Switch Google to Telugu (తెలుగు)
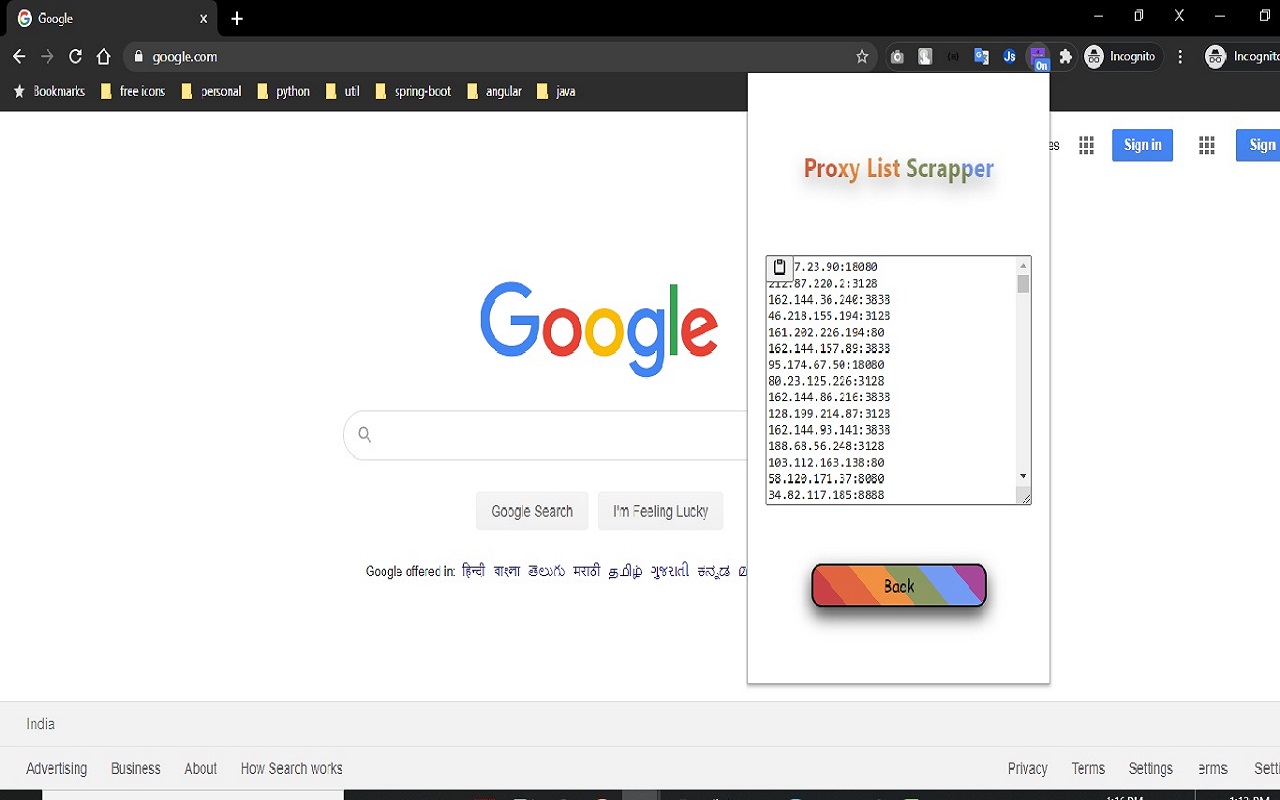This screenshot has height=800, width=1280. [x=547, y=571]
